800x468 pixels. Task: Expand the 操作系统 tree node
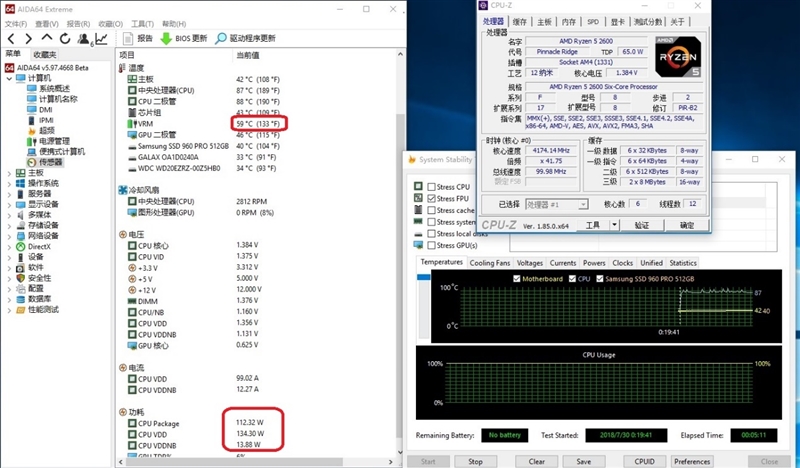click(9, 184)
